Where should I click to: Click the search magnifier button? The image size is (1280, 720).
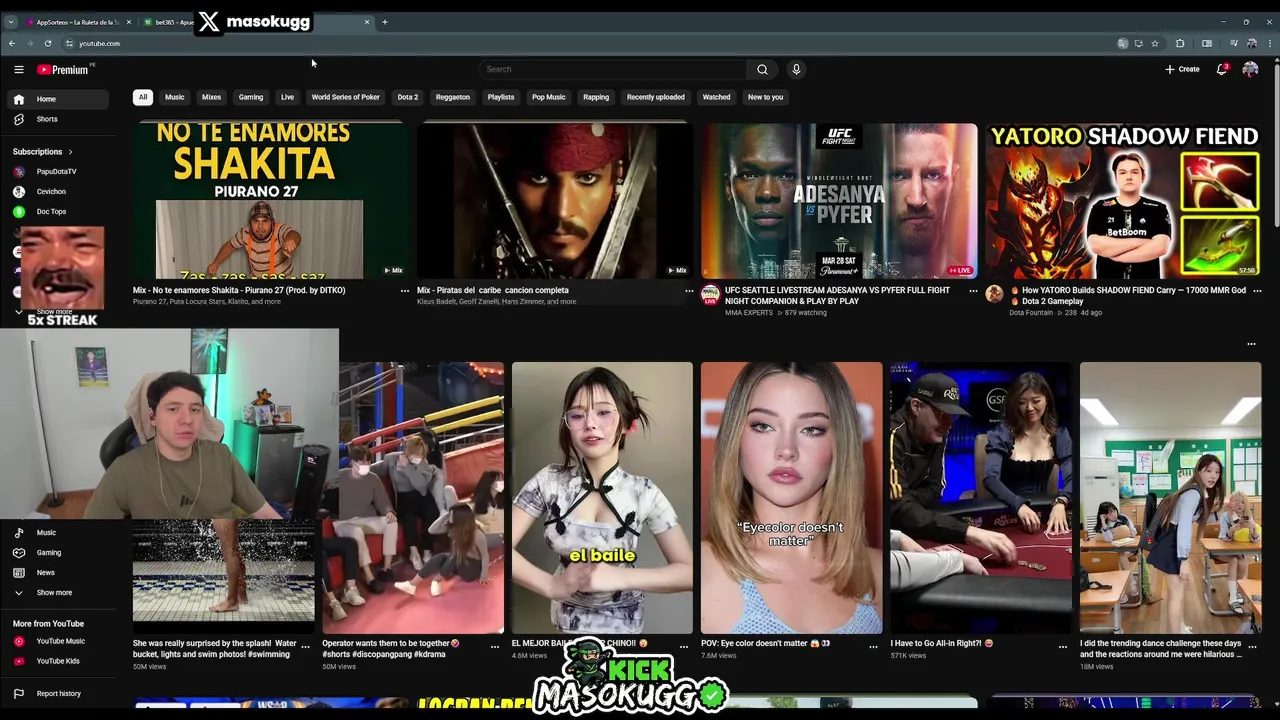762,69
